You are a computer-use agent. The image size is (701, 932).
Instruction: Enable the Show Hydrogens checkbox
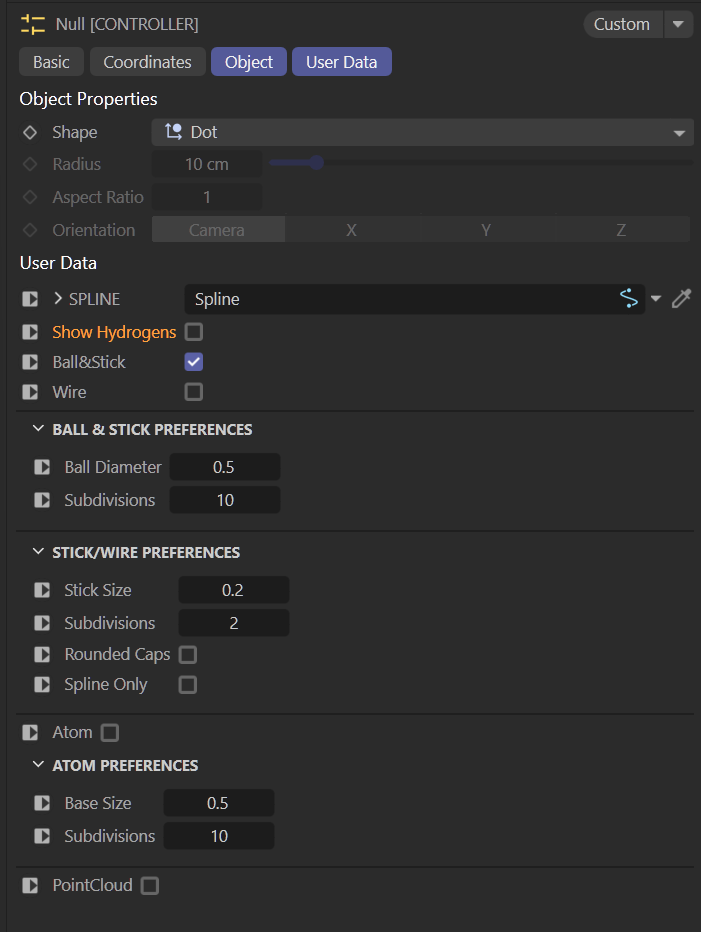pyautogui.click(x=194, y=332)
